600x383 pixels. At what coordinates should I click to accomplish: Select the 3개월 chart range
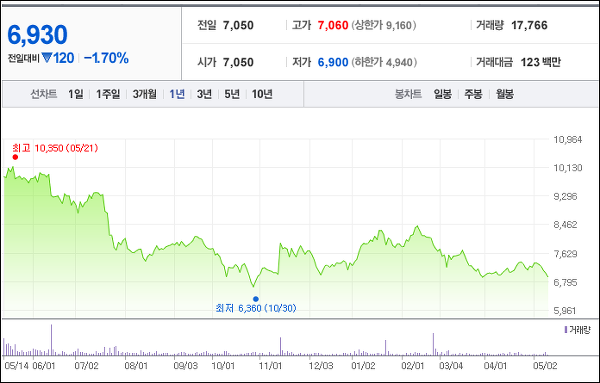tap(145, 94)
